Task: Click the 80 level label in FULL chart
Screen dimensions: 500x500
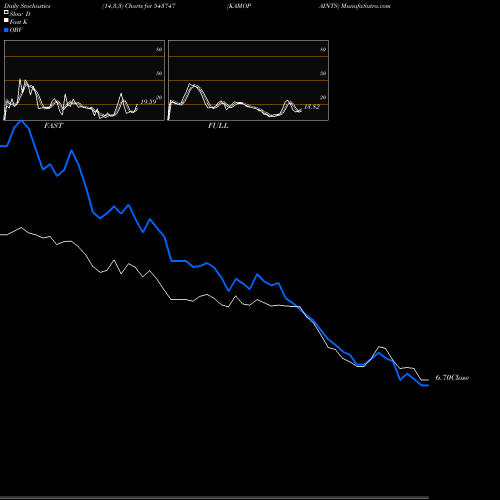Action: pyautogui.click(x=323, y=49)
